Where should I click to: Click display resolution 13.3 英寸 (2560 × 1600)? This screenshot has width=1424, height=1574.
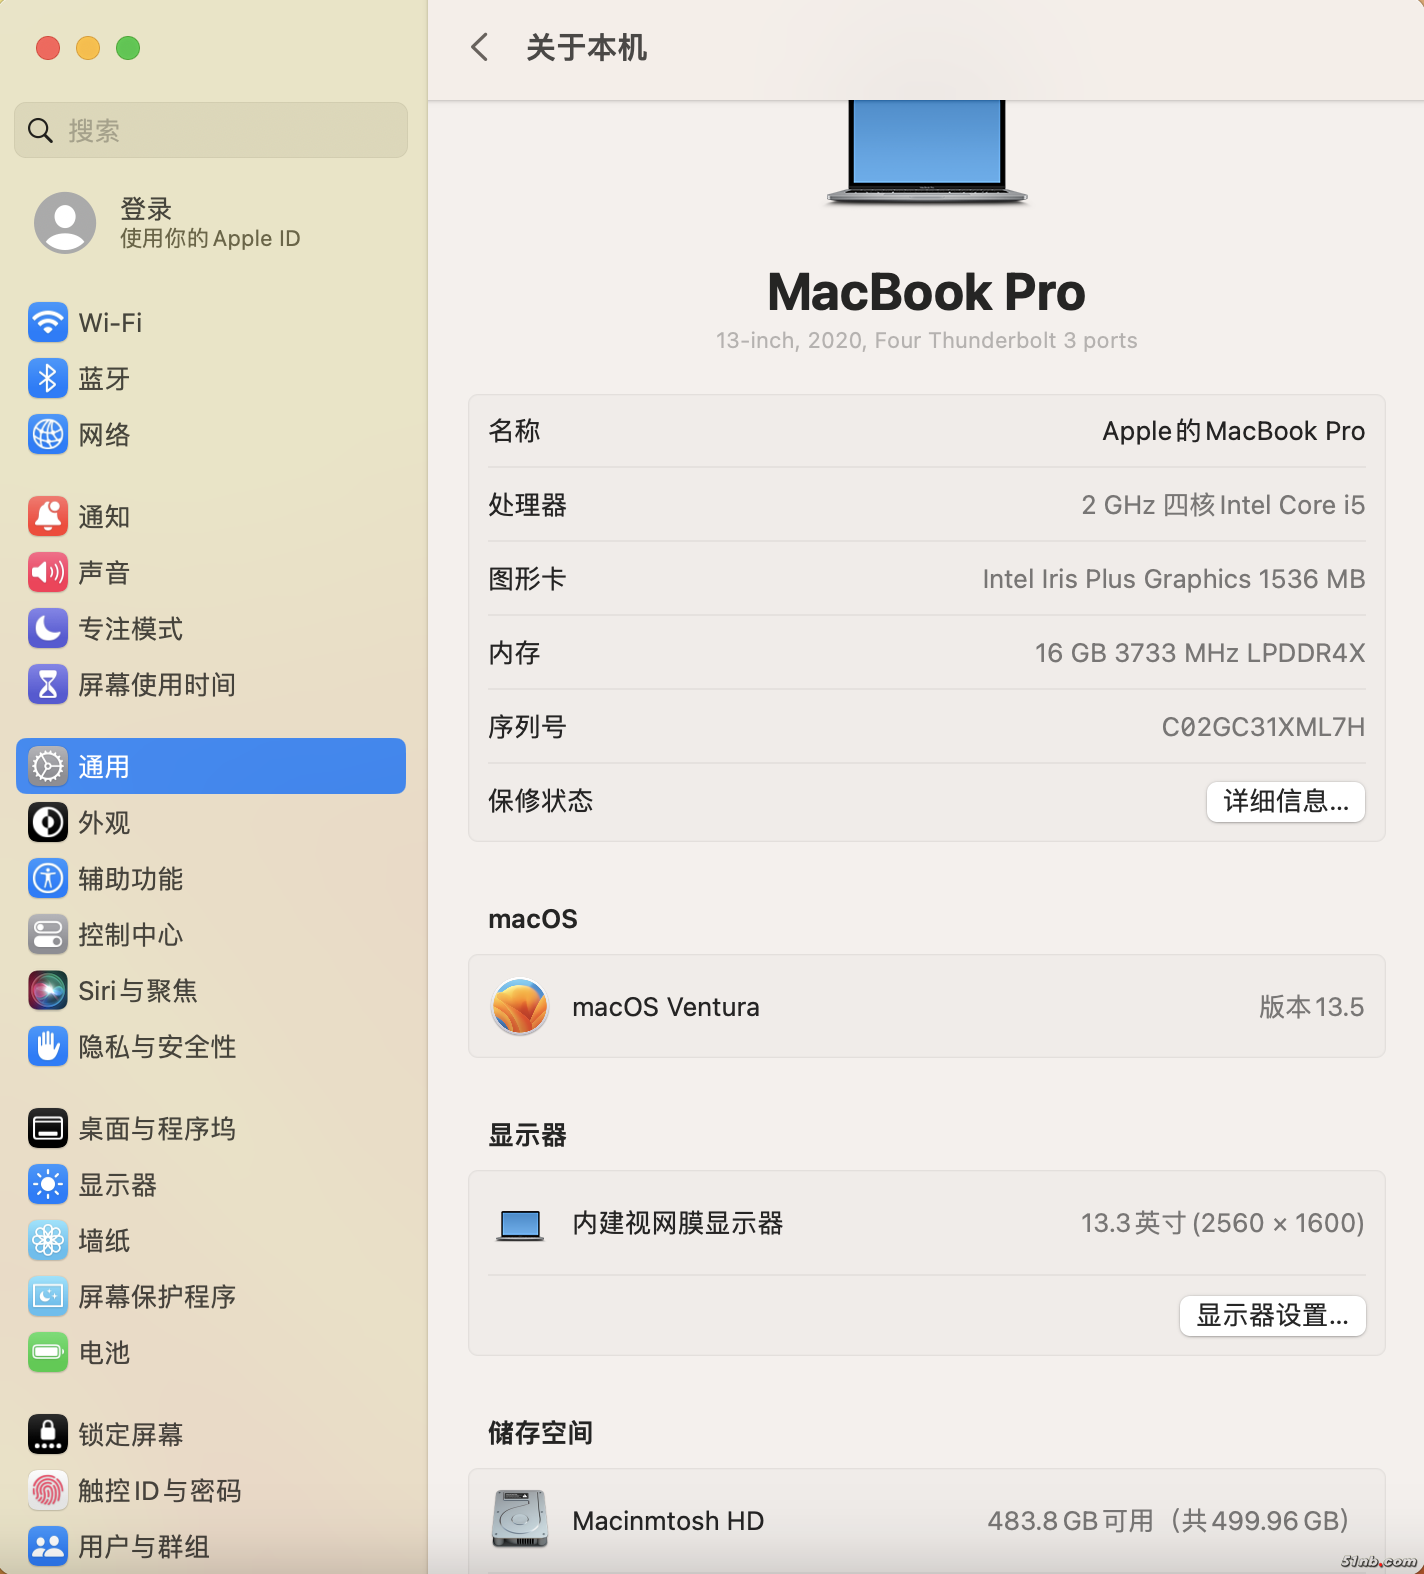point(1222,1223)
